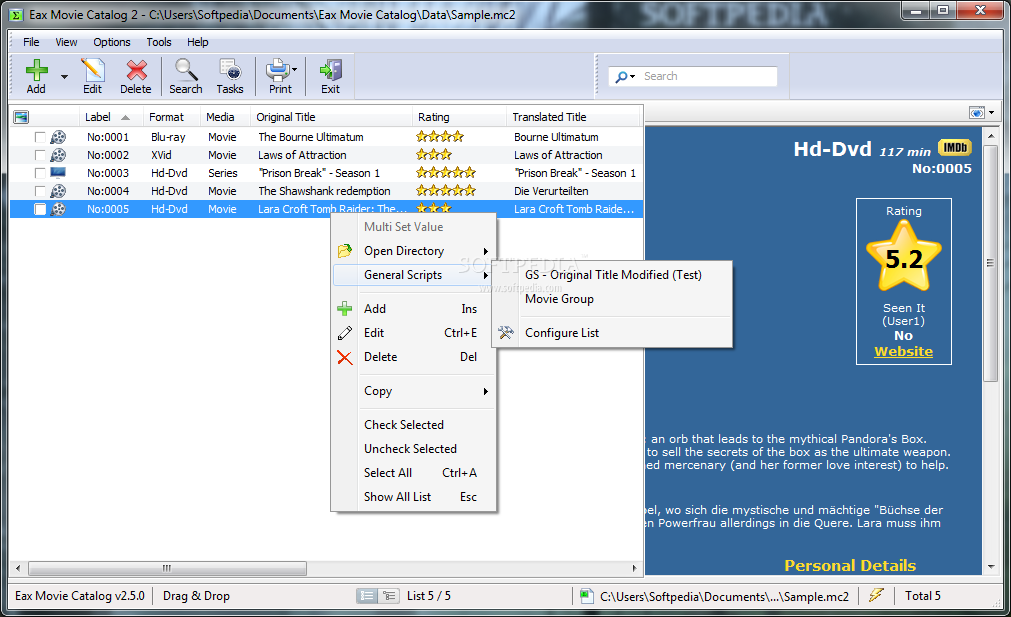This screenshot has width=1011, height=617.
Task: Click the IMDb badge icon
Action: 955,148
